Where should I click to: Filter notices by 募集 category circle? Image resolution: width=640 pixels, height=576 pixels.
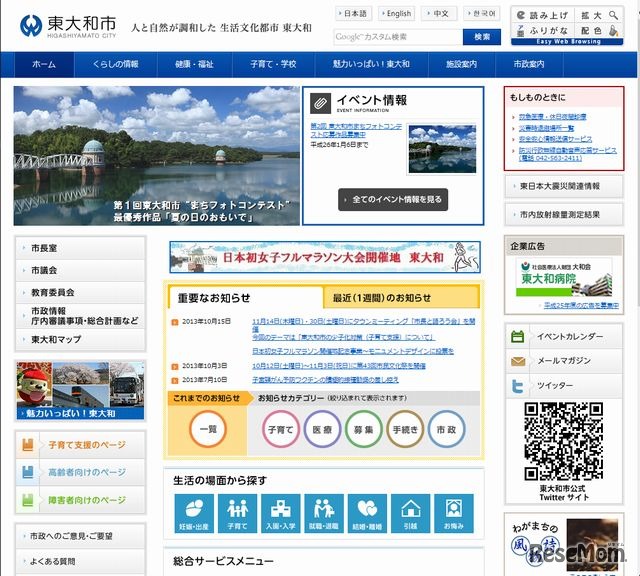(364, 429)
